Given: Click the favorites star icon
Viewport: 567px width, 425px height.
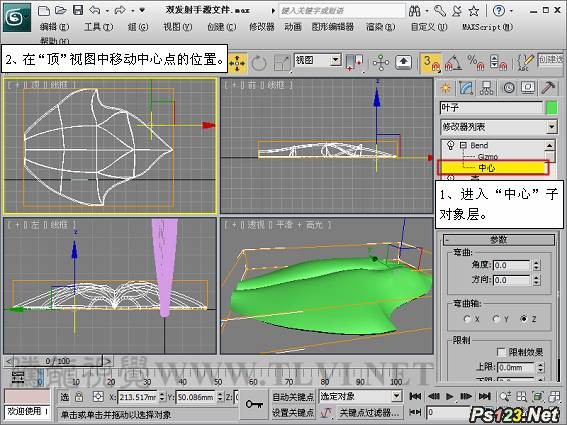Looking at the screenshot, I should click(x=474, y=11).
